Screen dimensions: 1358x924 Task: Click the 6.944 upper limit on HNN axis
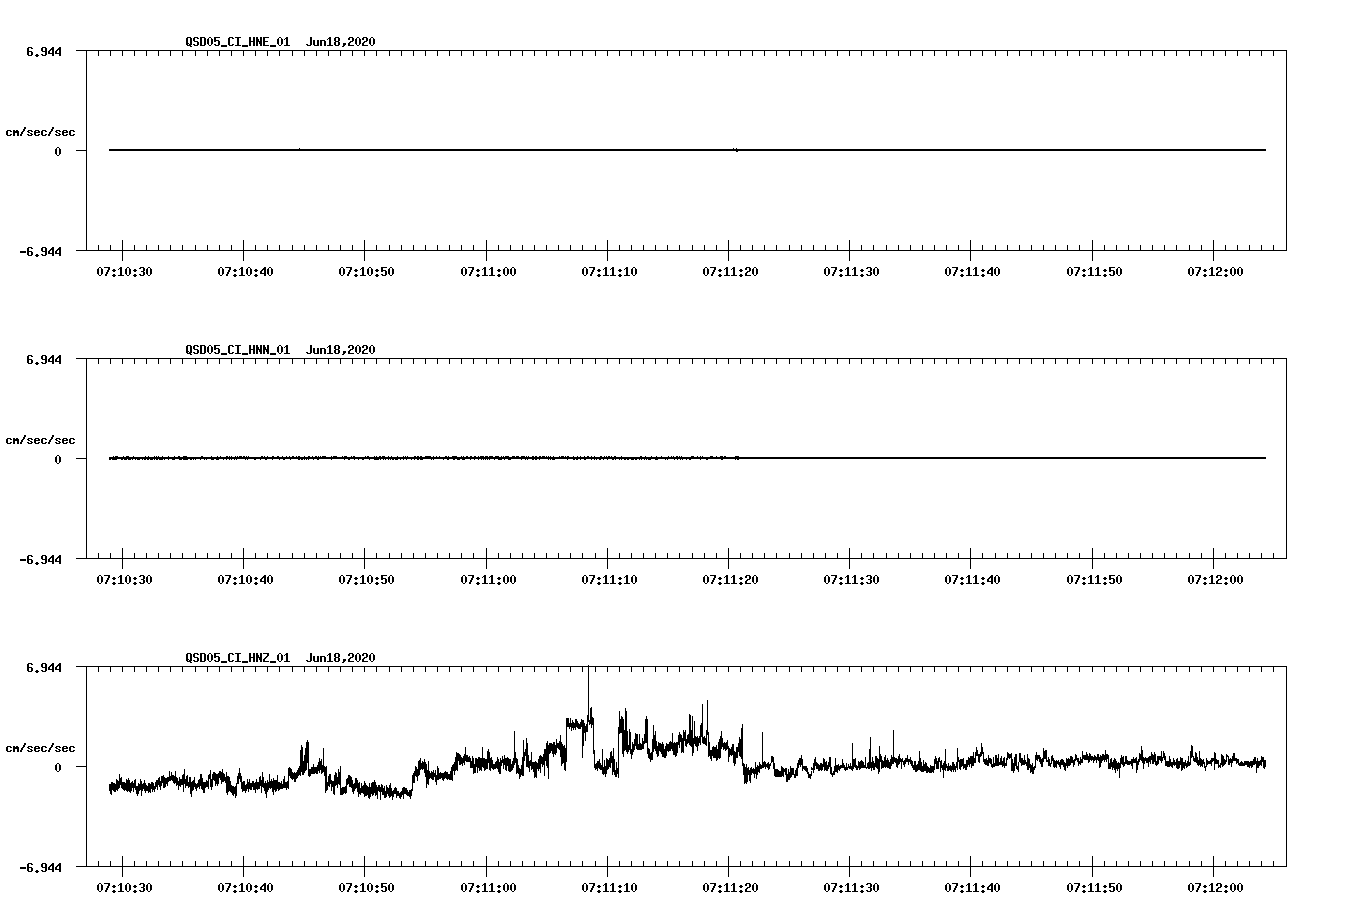[x=44, y=360]
